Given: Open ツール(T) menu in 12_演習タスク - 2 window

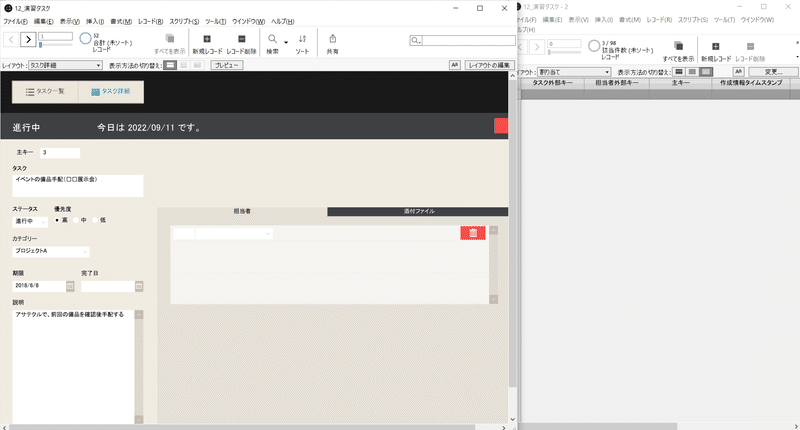Looking at the screenshot, I should tap(724, 19).
